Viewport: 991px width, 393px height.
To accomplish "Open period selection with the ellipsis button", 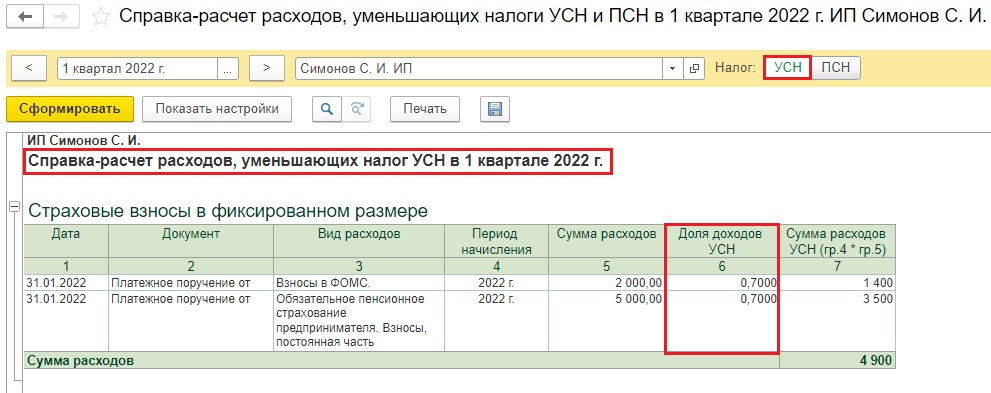I will pyautogui.click(x=228, y=69).
